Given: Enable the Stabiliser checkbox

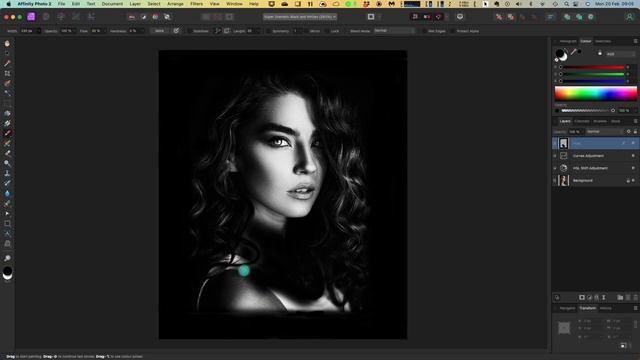Looking at the screenshot, I should pyautogui.click(x=189, y=31).
